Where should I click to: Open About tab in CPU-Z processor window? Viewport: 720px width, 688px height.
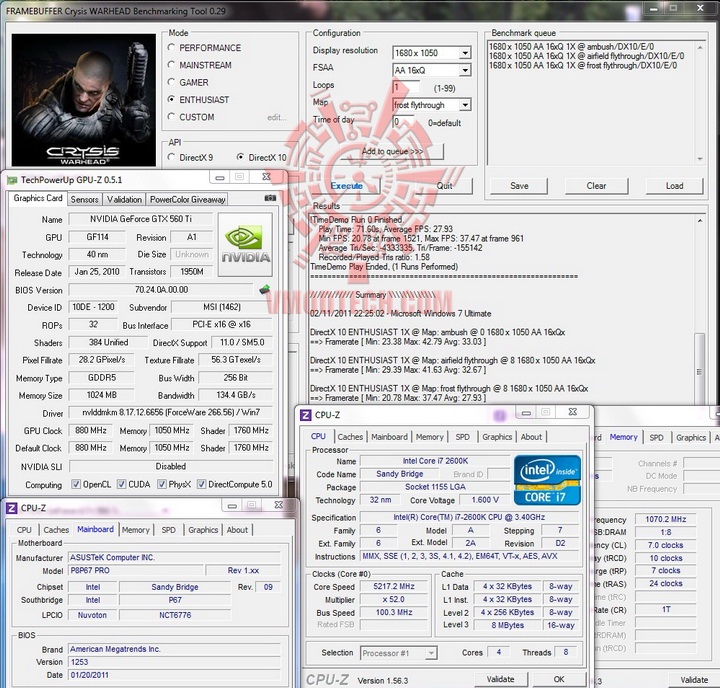tap(531, 437)
